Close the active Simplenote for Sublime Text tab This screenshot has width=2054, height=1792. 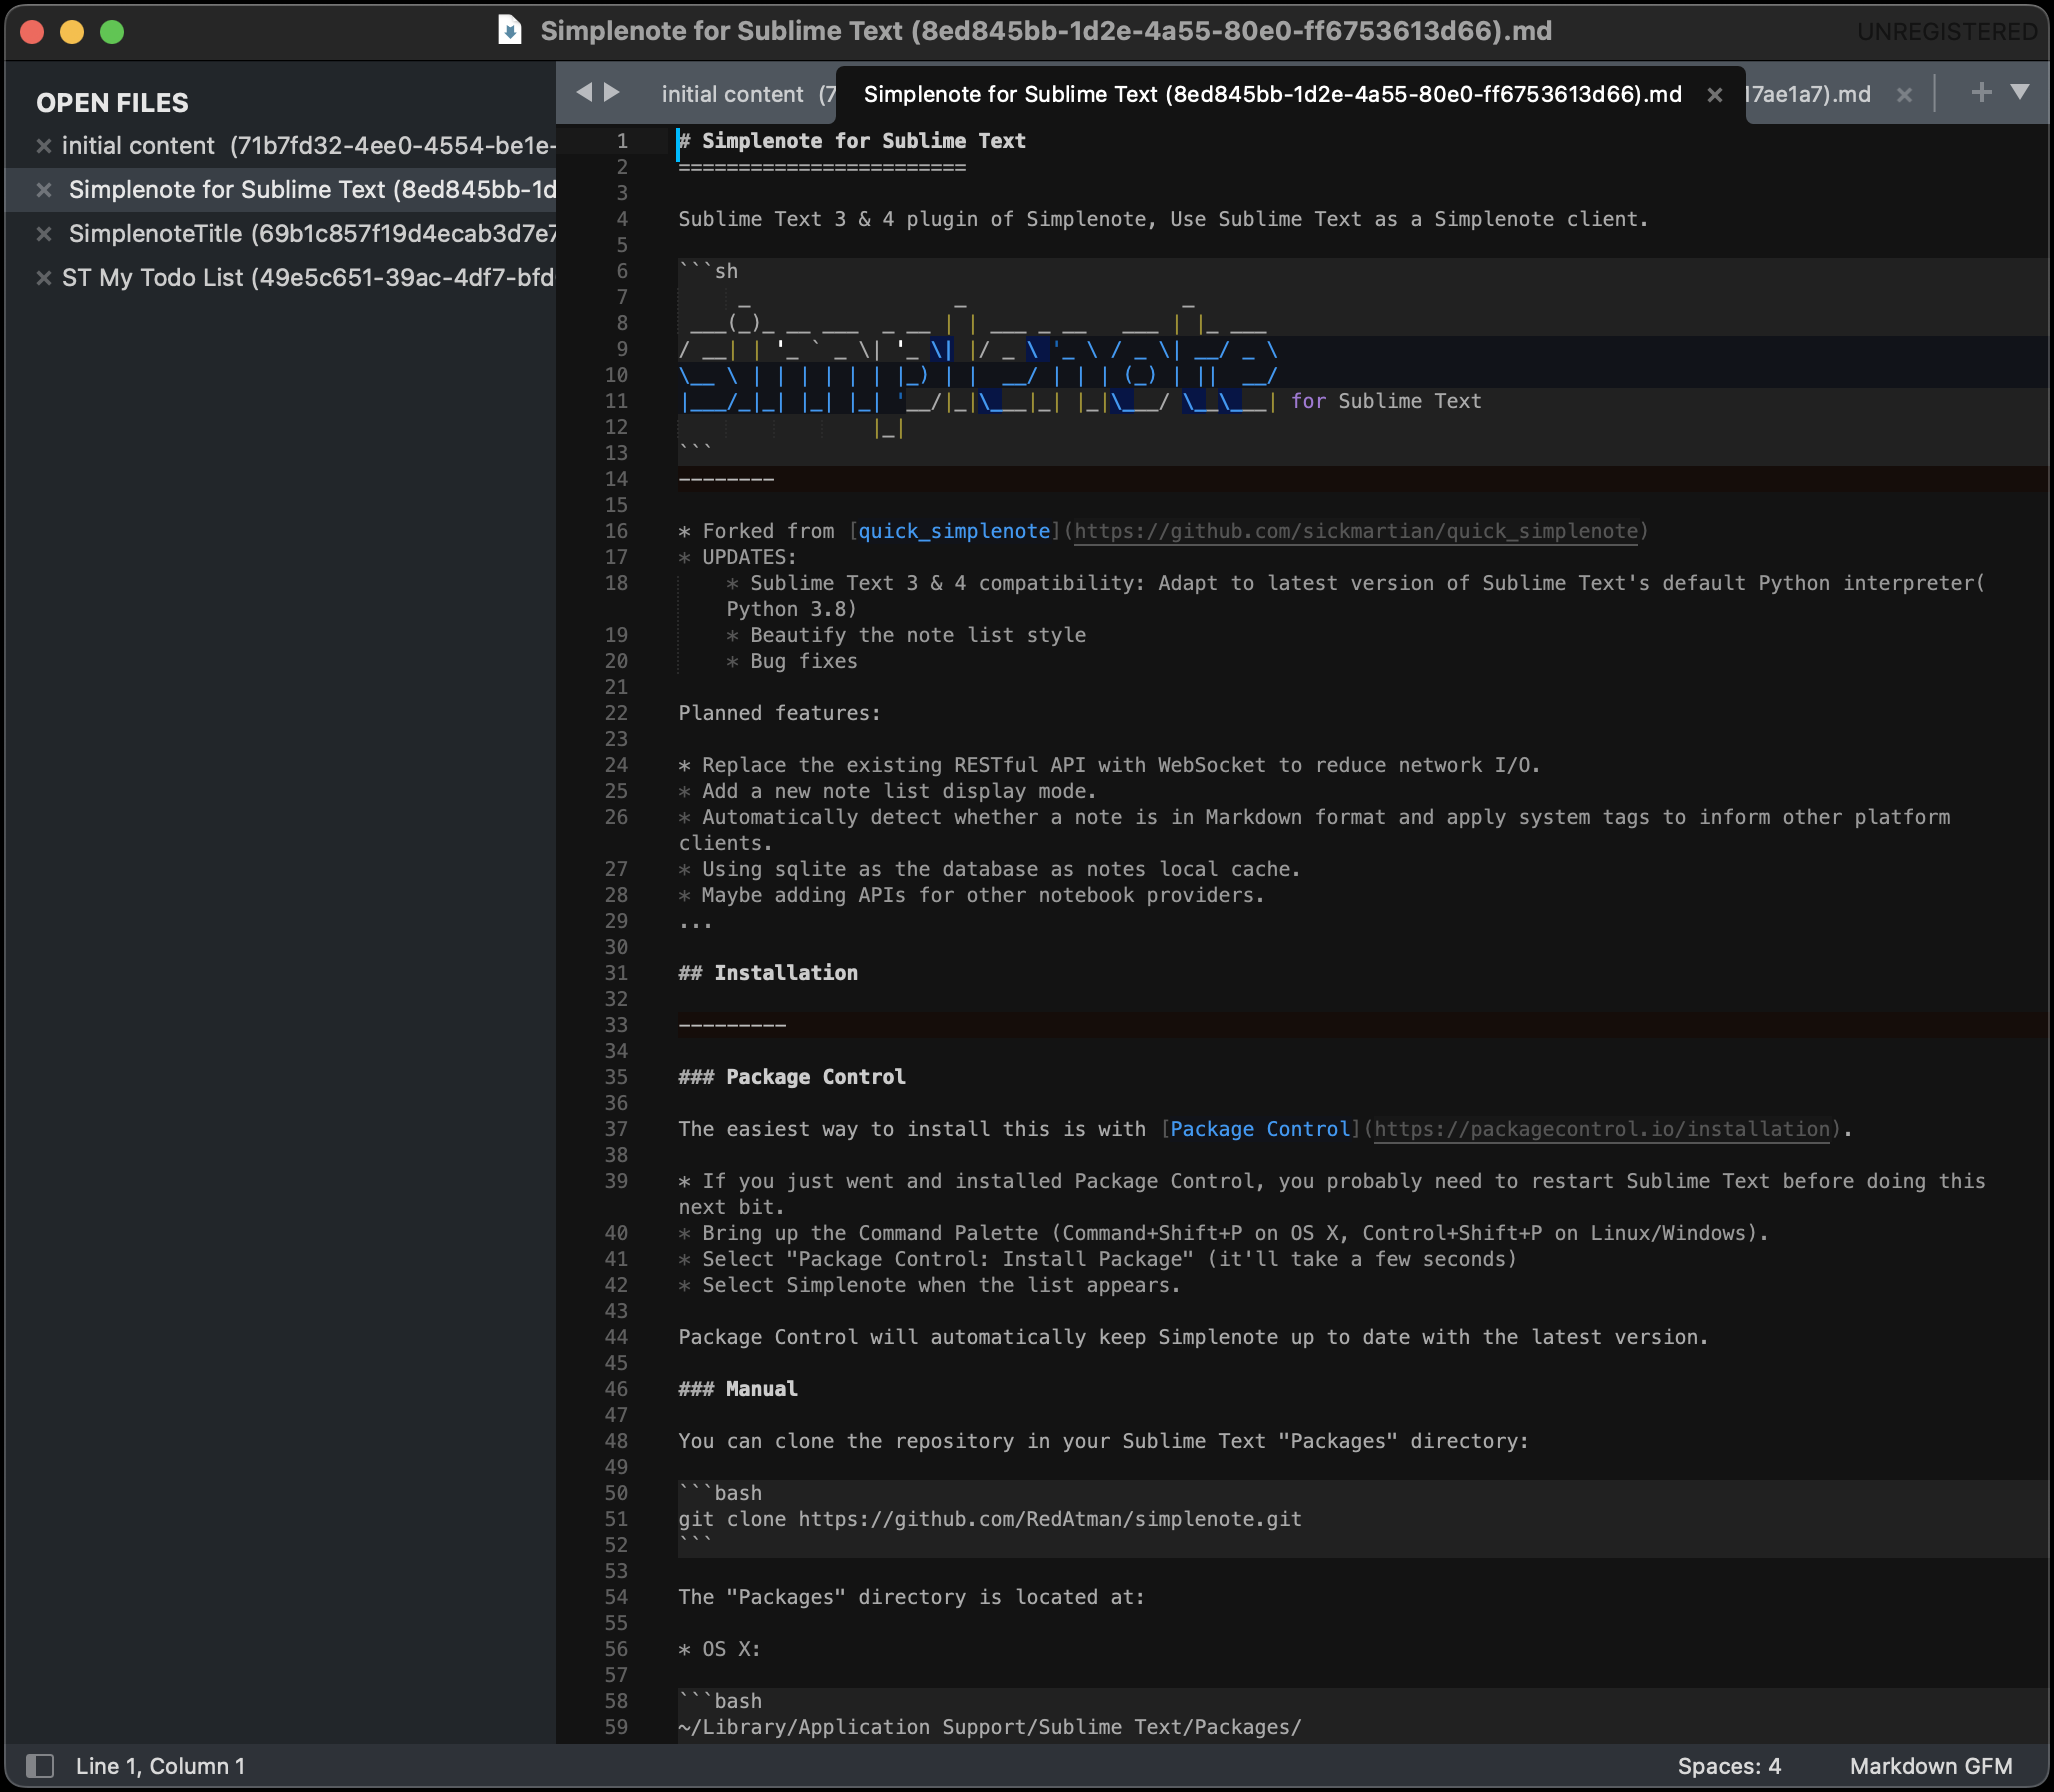(x=1715, y=95)
